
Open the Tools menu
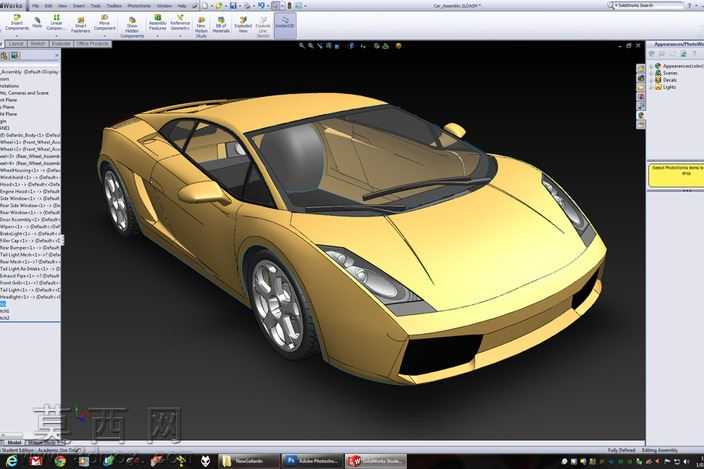[96, 6]
